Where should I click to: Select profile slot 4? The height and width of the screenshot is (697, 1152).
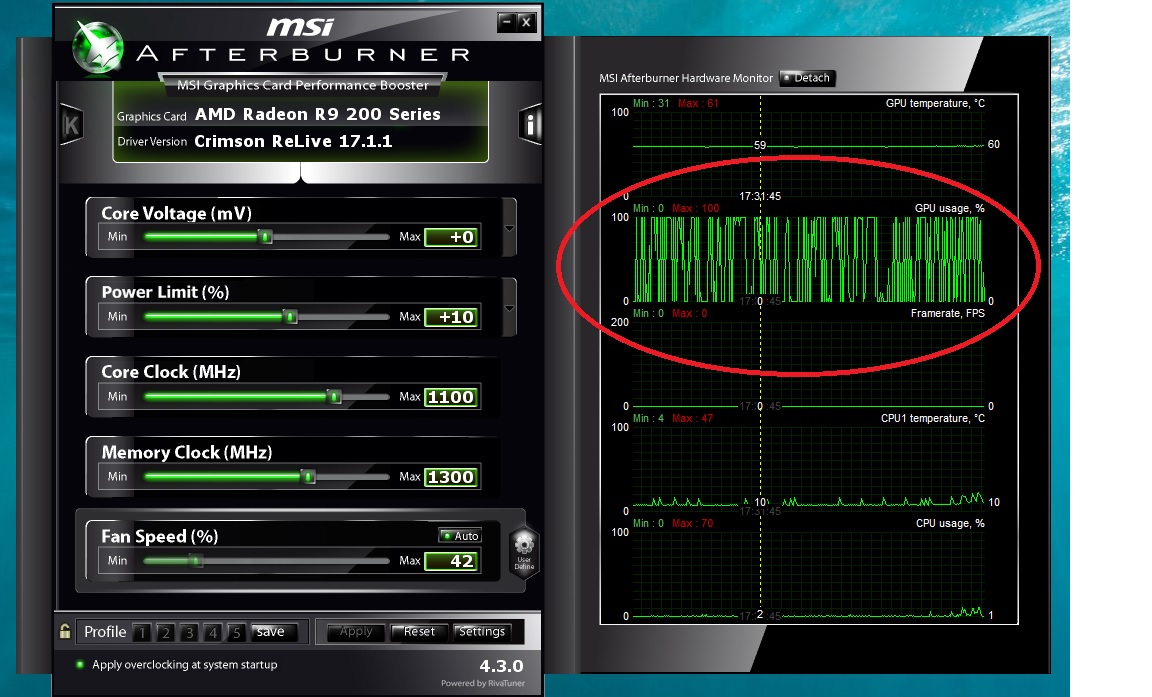pyautogui.click(x=213, y=632)
